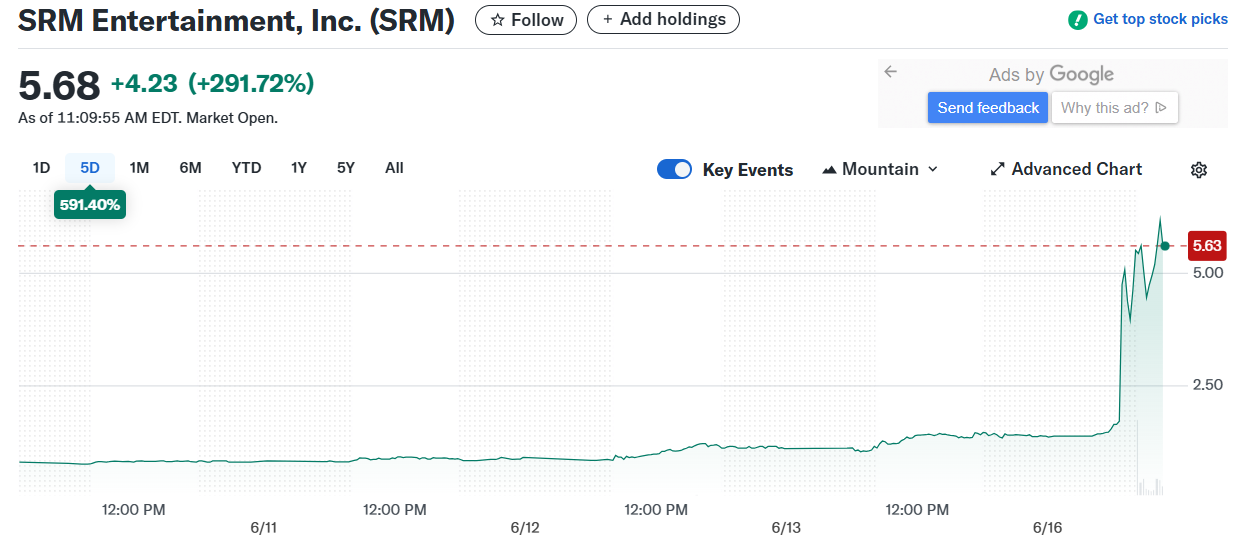The image size is (1255, 541).
Task: Click the market open timestamp text
Action: point(148,118)
